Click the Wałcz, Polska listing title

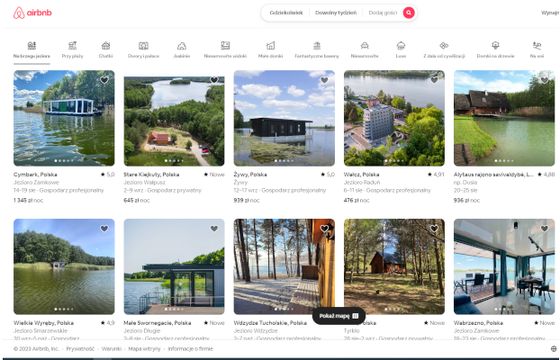361,174
